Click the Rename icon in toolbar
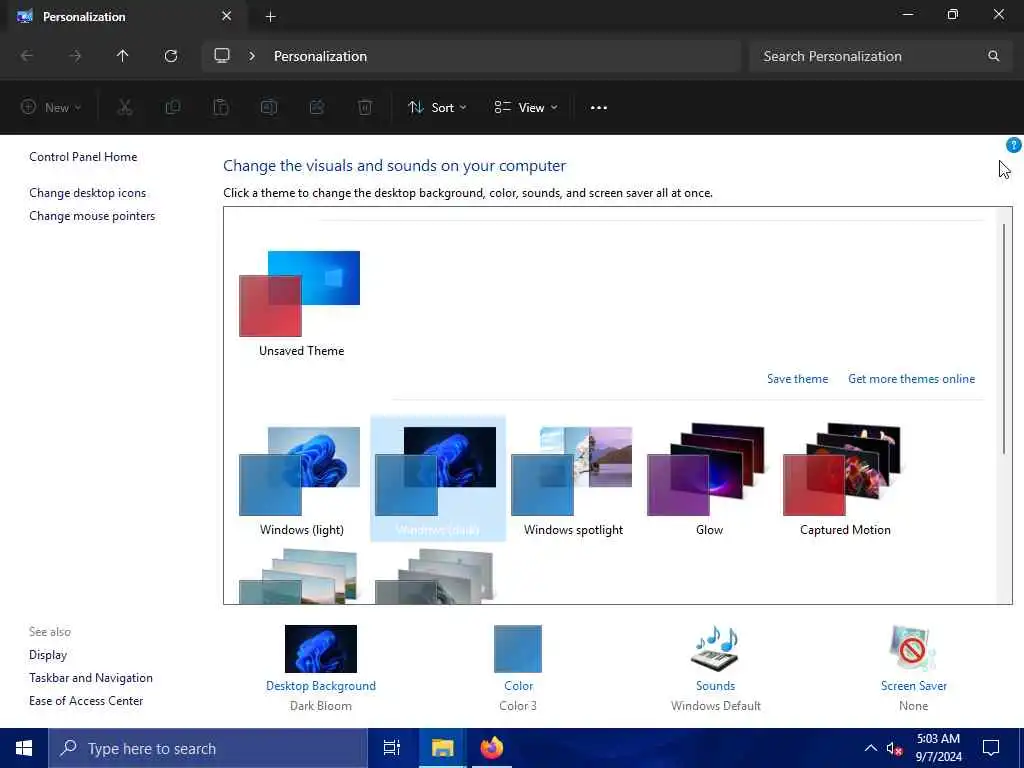Viewport: 1024px width, 768px height. tap(269, 108)
